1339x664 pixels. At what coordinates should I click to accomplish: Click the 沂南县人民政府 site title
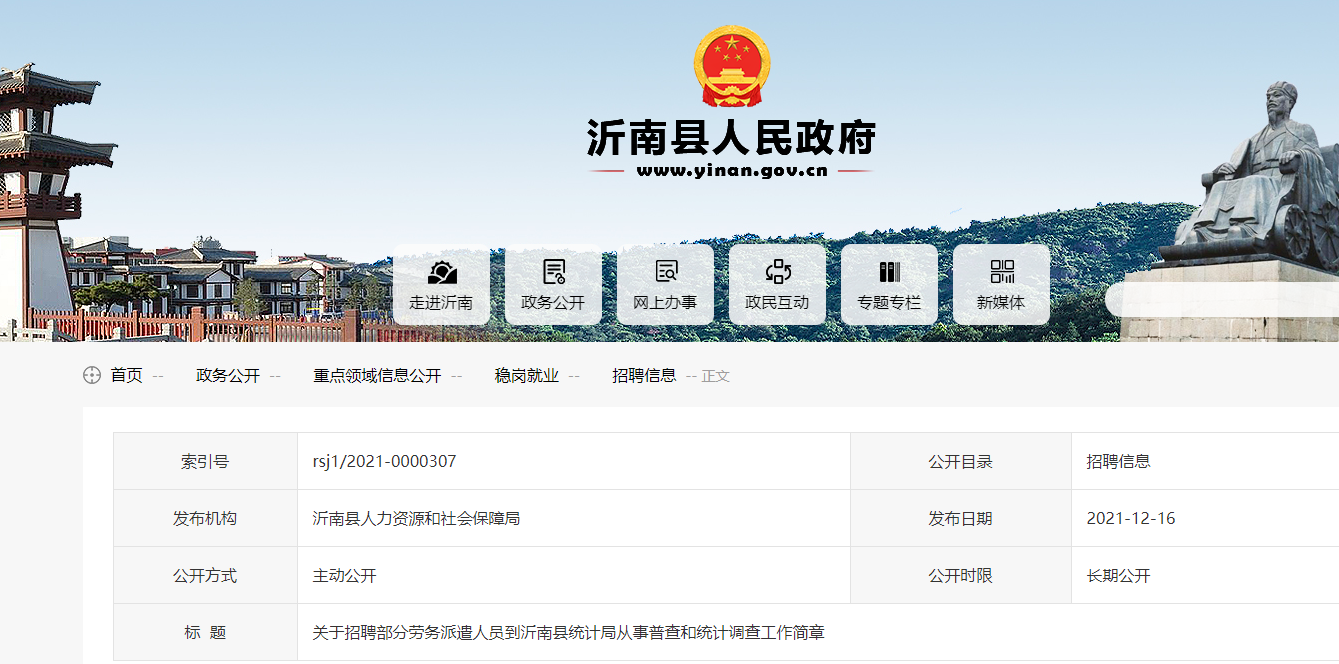click(731, 139)
